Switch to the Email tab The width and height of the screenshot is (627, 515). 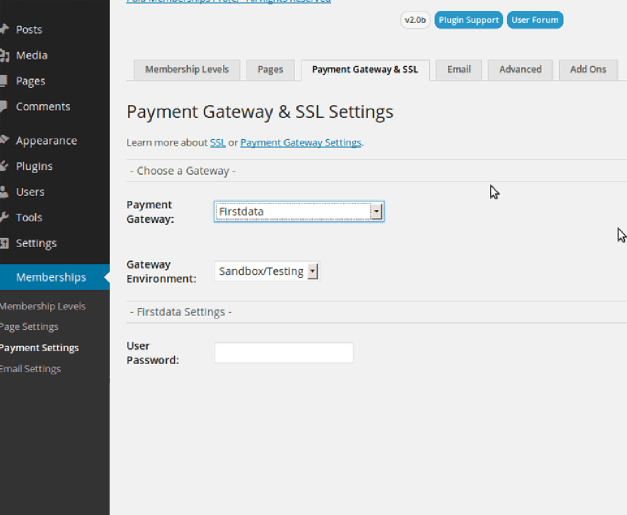(459, 70)
